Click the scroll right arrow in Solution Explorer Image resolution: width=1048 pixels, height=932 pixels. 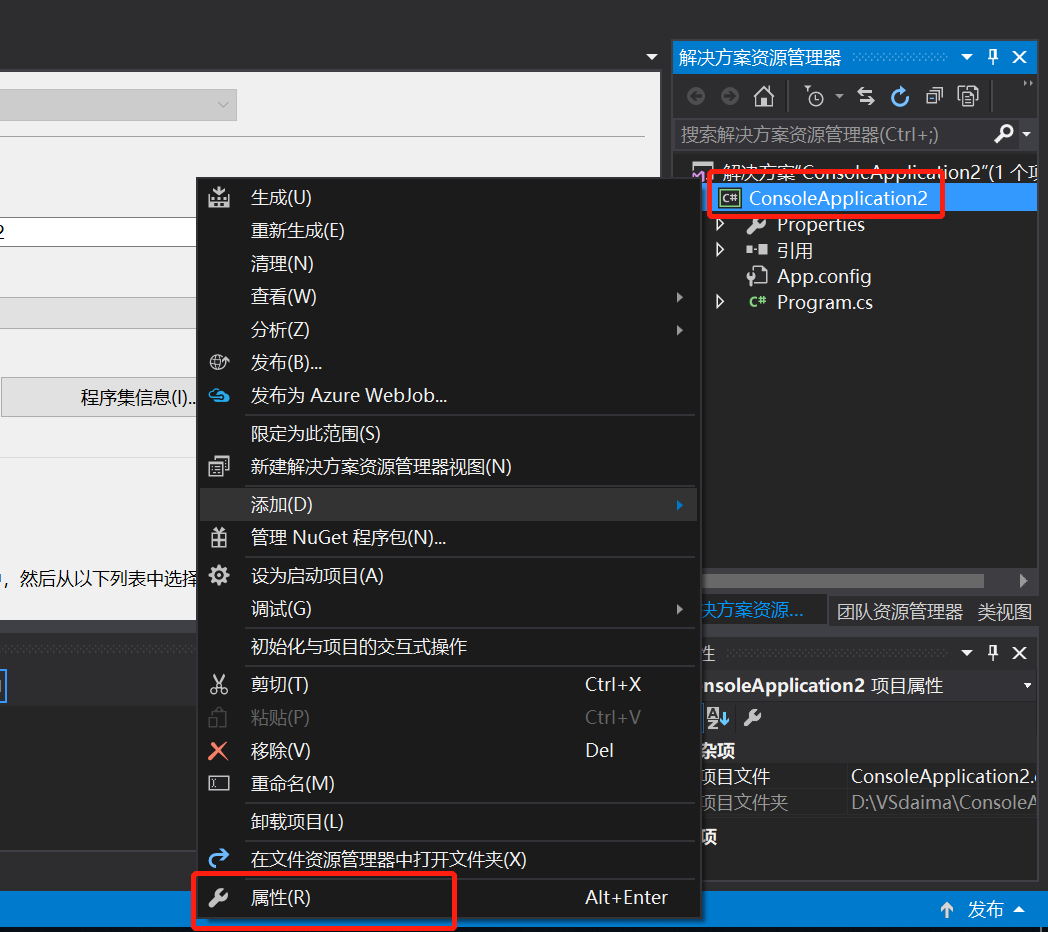[x=1023, y=580]
